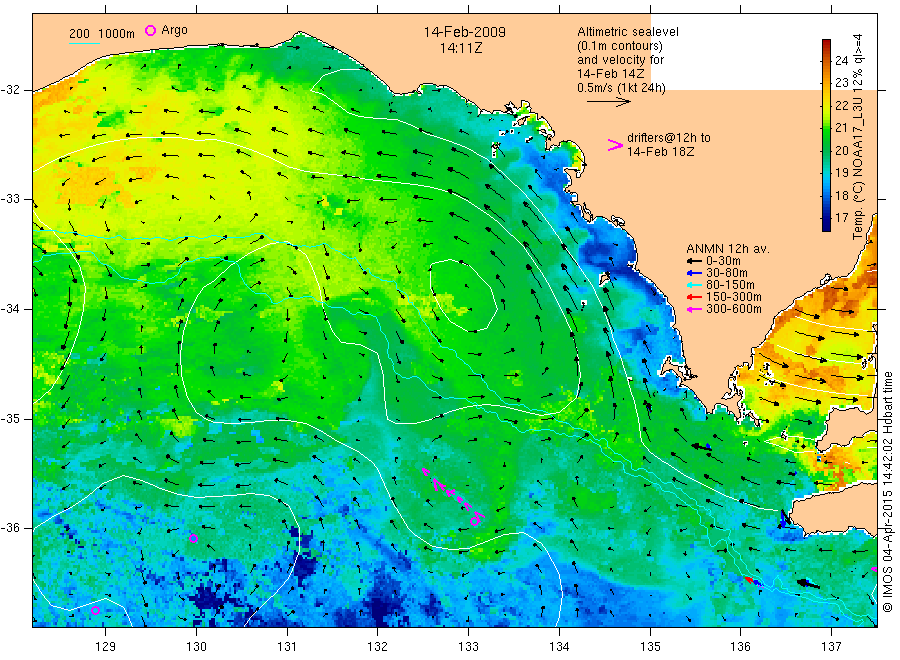Click the color bar value 19
Viewport: 900px width, 660px height.
coord(841,173)
